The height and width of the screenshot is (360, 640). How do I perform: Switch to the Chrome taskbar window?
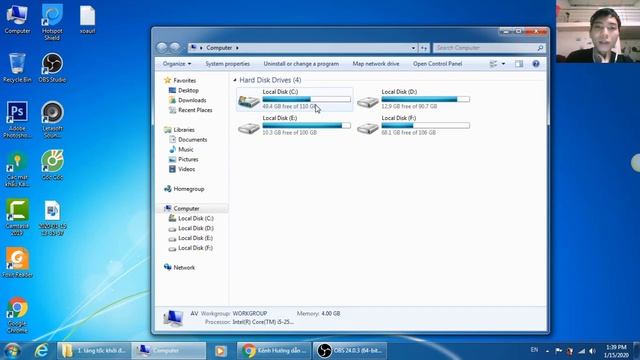click(x=274, y=351)
